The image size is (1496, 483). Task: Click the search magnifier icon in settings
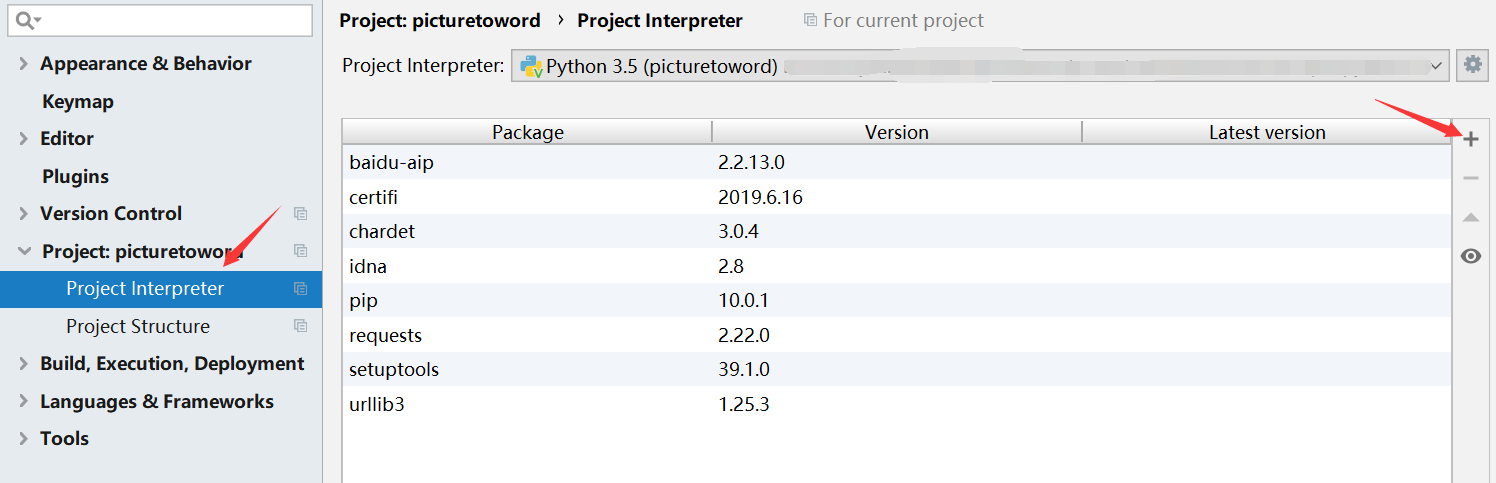(x=26, y=20)
